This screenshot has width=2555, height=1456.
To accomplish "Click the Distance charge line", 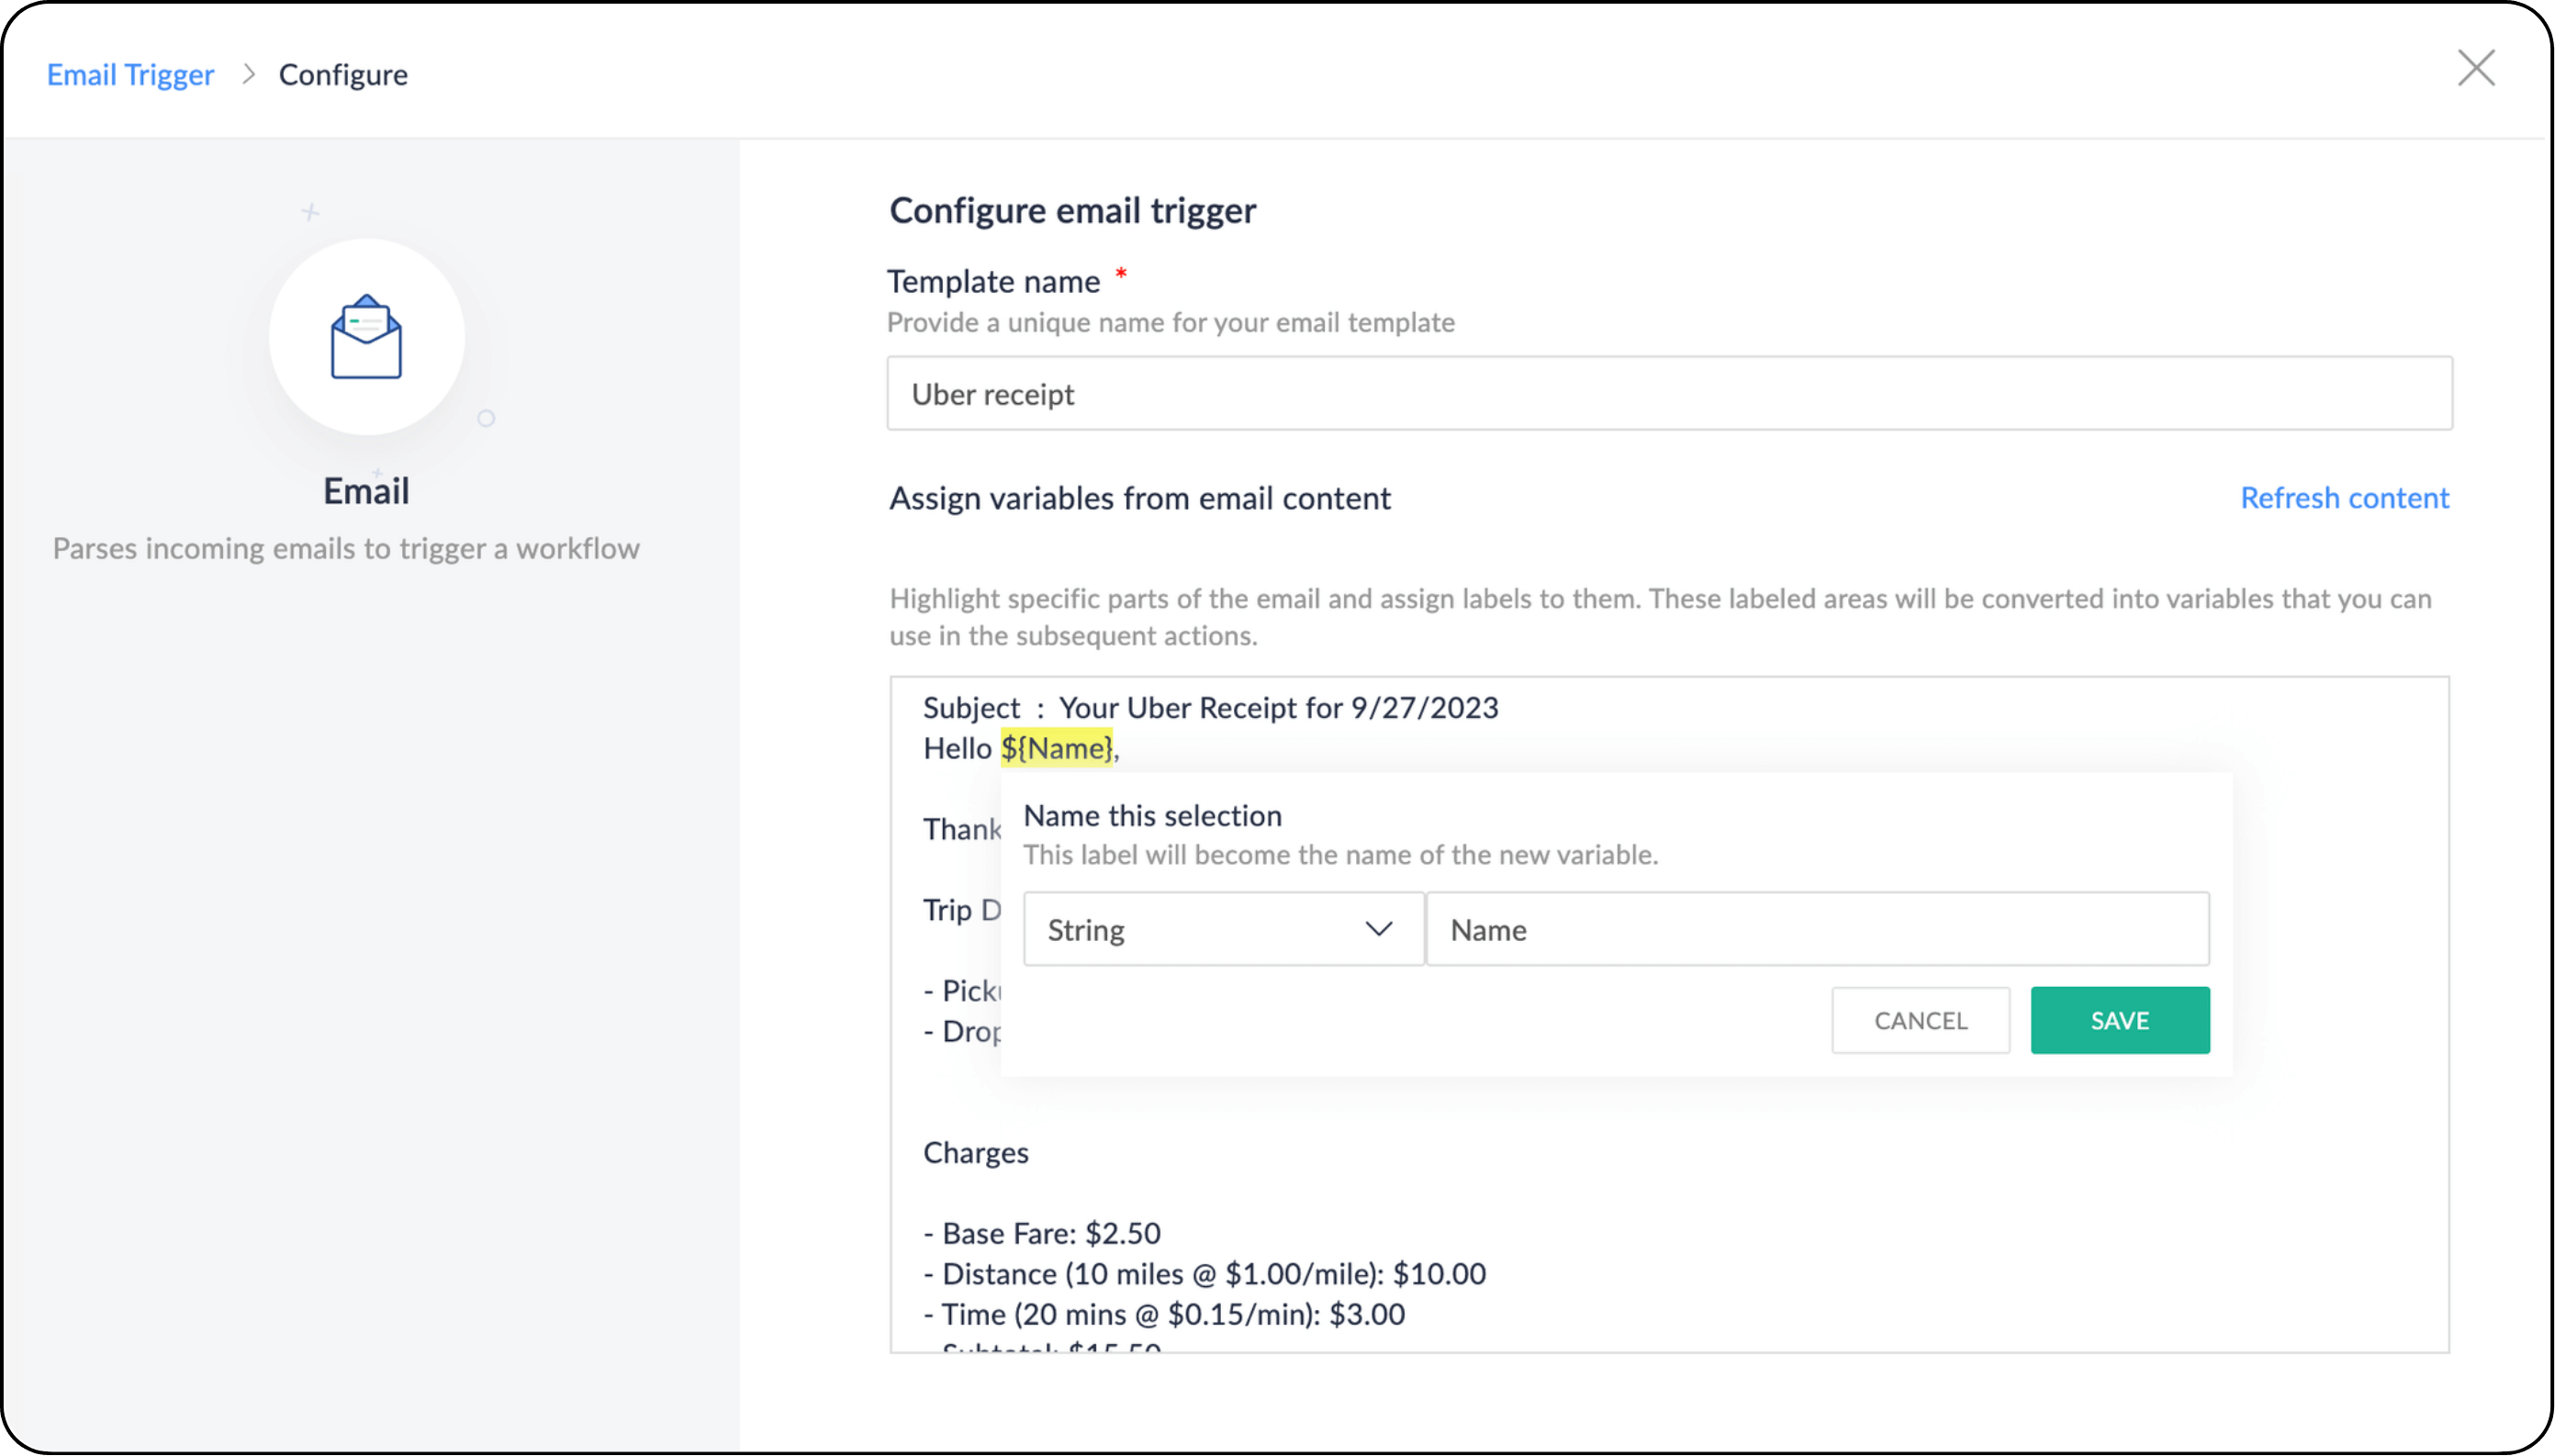I will point(1204,1273).
